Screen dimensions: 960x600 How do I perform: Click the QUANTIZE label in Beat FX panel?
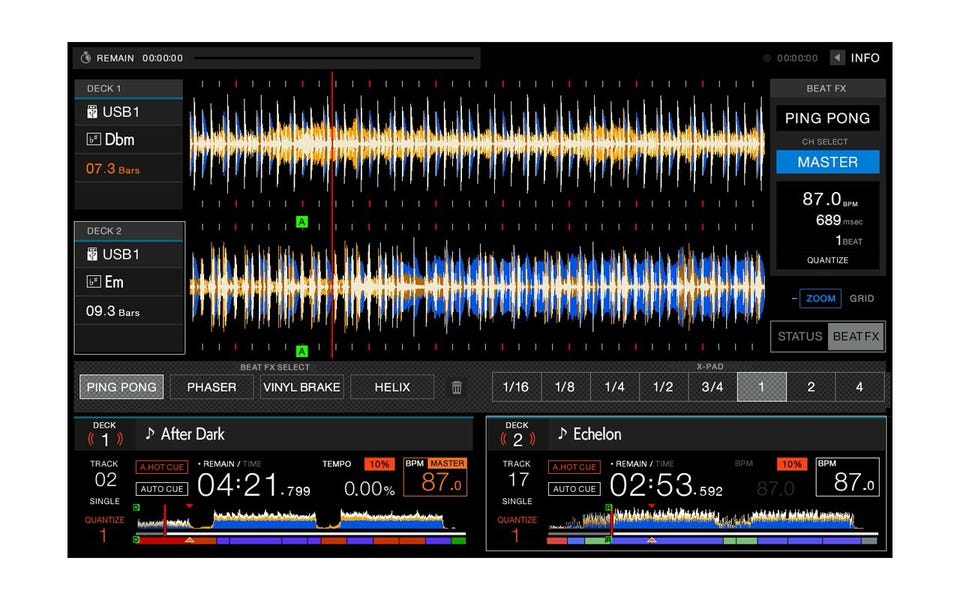pos(827,260)
